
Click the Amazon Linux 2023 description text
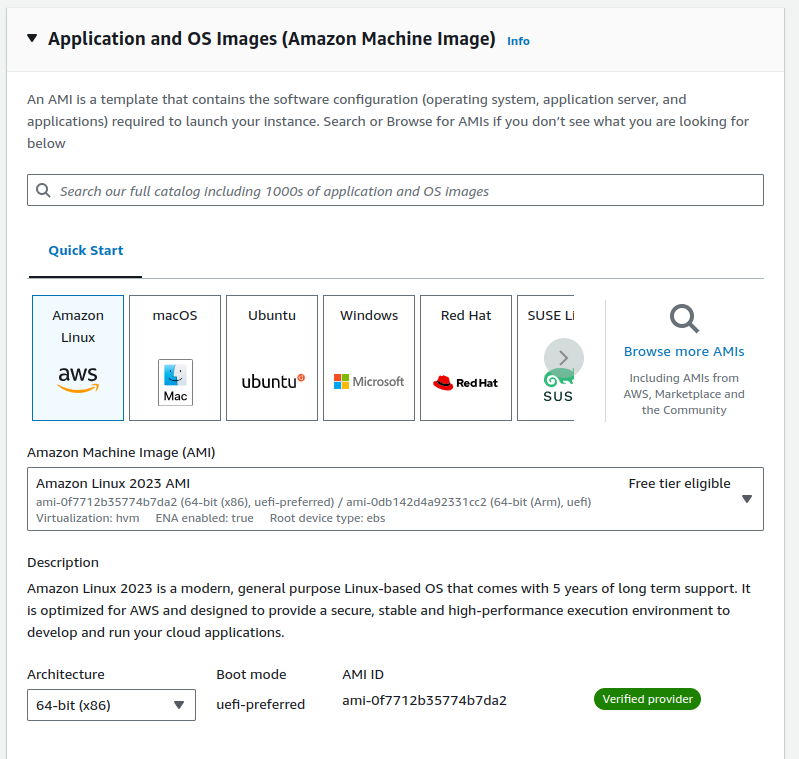(x=388, y=610)
